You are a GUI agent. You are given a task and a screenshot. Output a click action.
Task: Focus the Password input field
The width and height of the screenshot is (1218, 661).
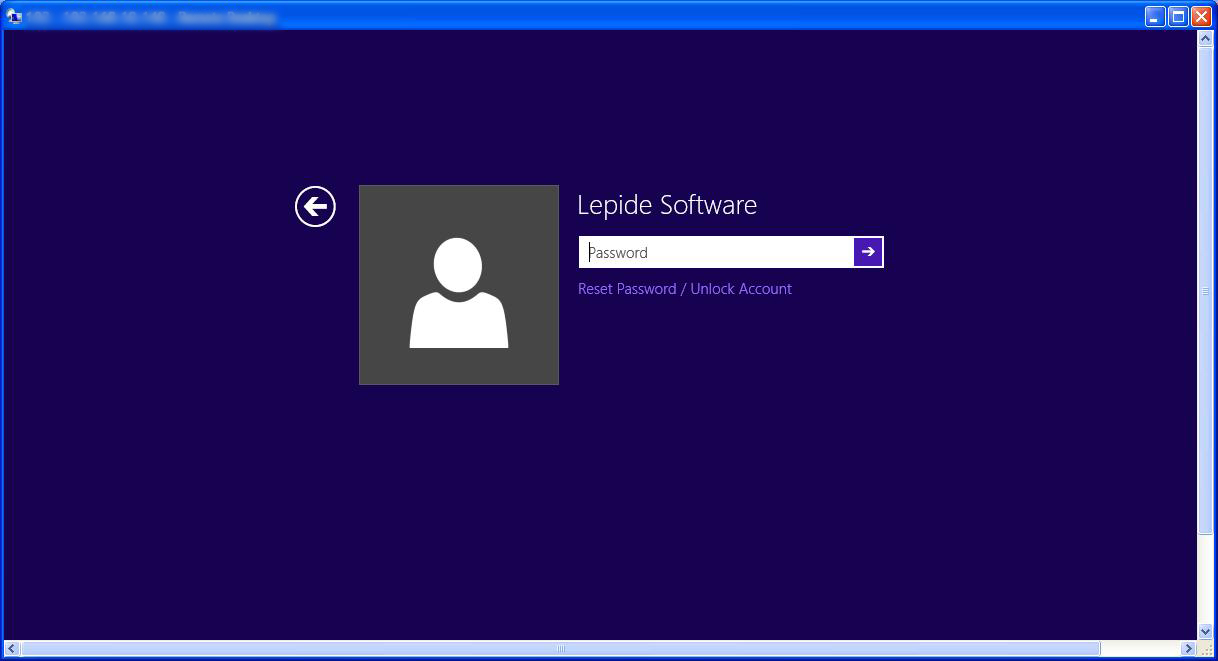point(716,252)
